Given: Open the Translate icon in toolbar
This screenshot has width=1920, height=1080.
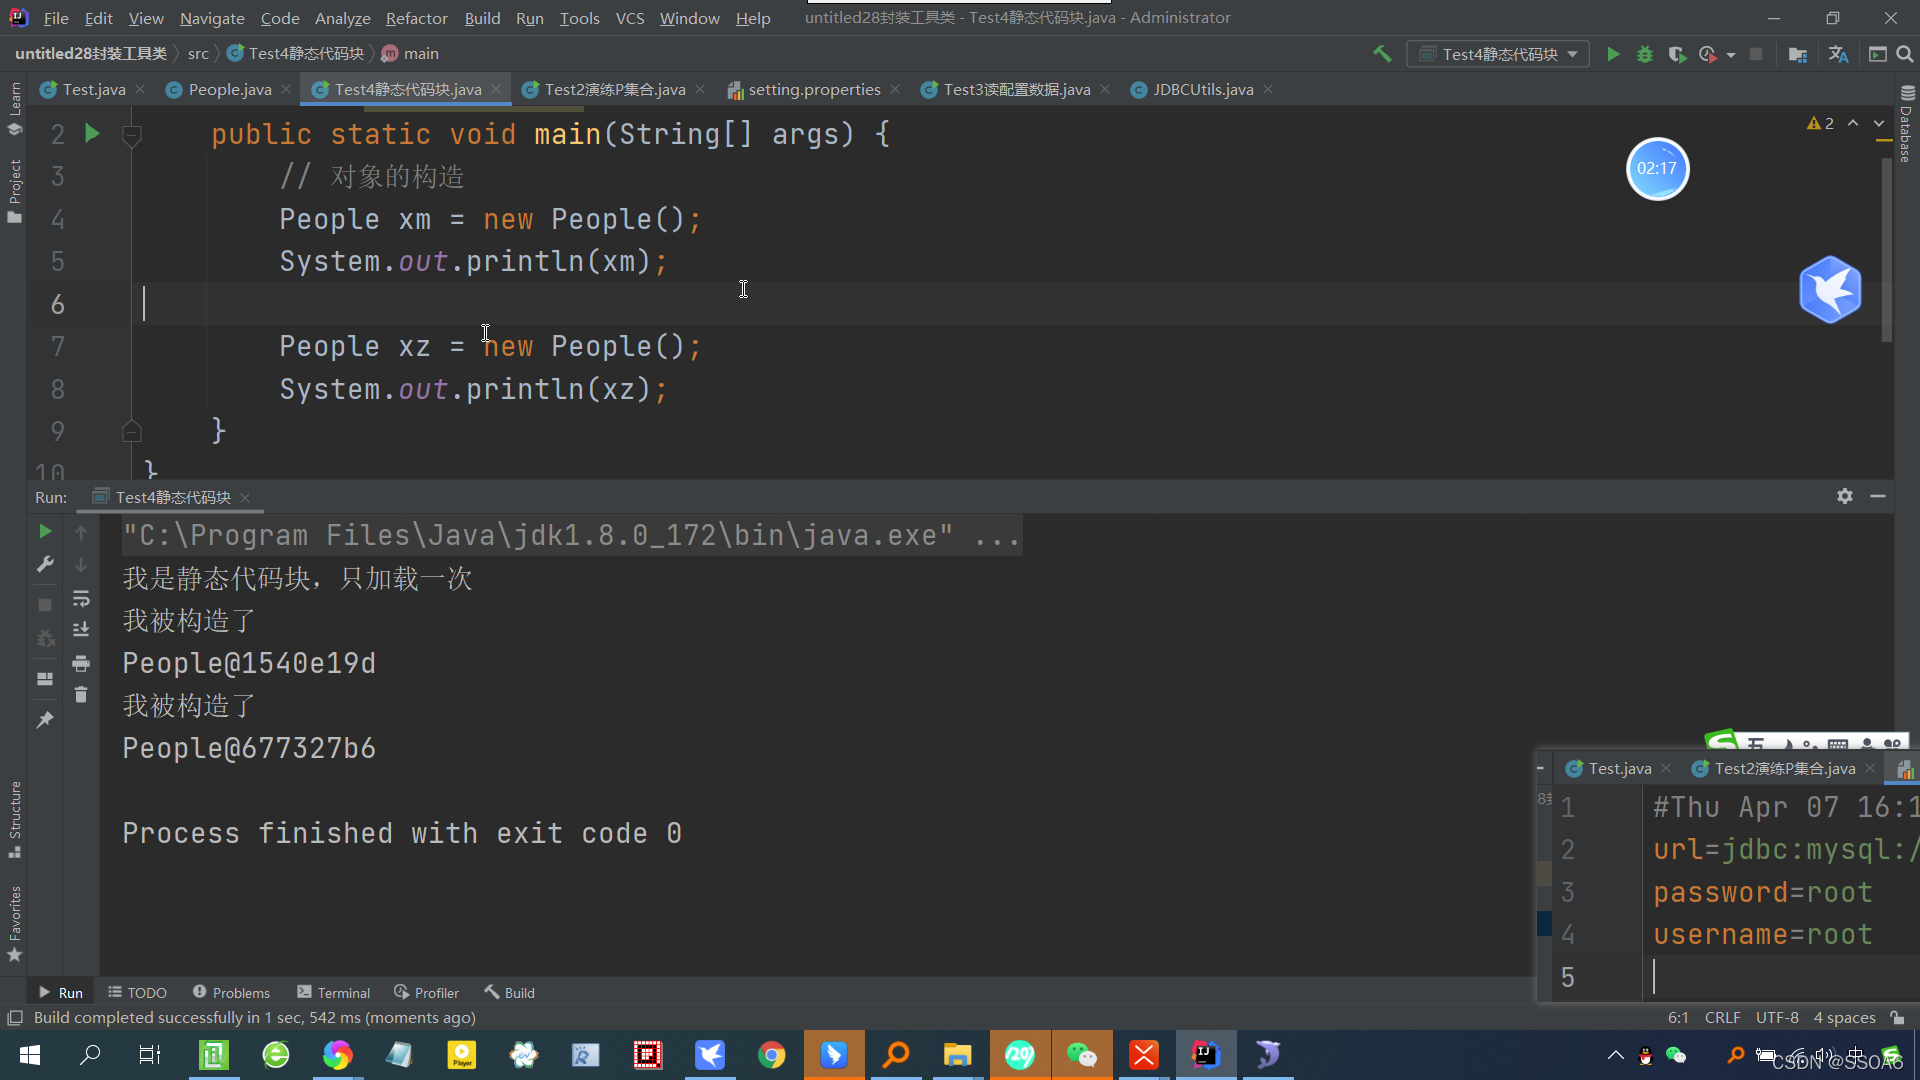Looking at the screenshot, I should coord(1838,54).
